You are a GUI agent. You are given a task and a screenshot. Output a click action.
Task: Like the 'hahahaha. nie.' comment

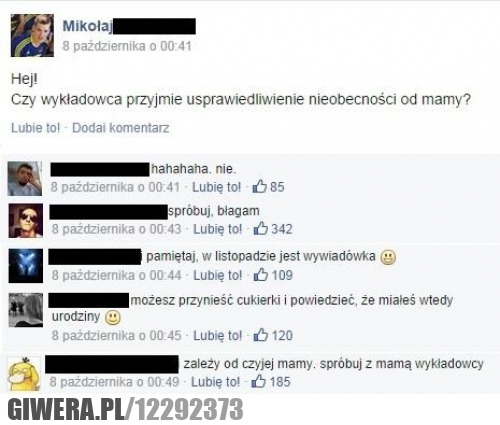click(x=216, y=187)
